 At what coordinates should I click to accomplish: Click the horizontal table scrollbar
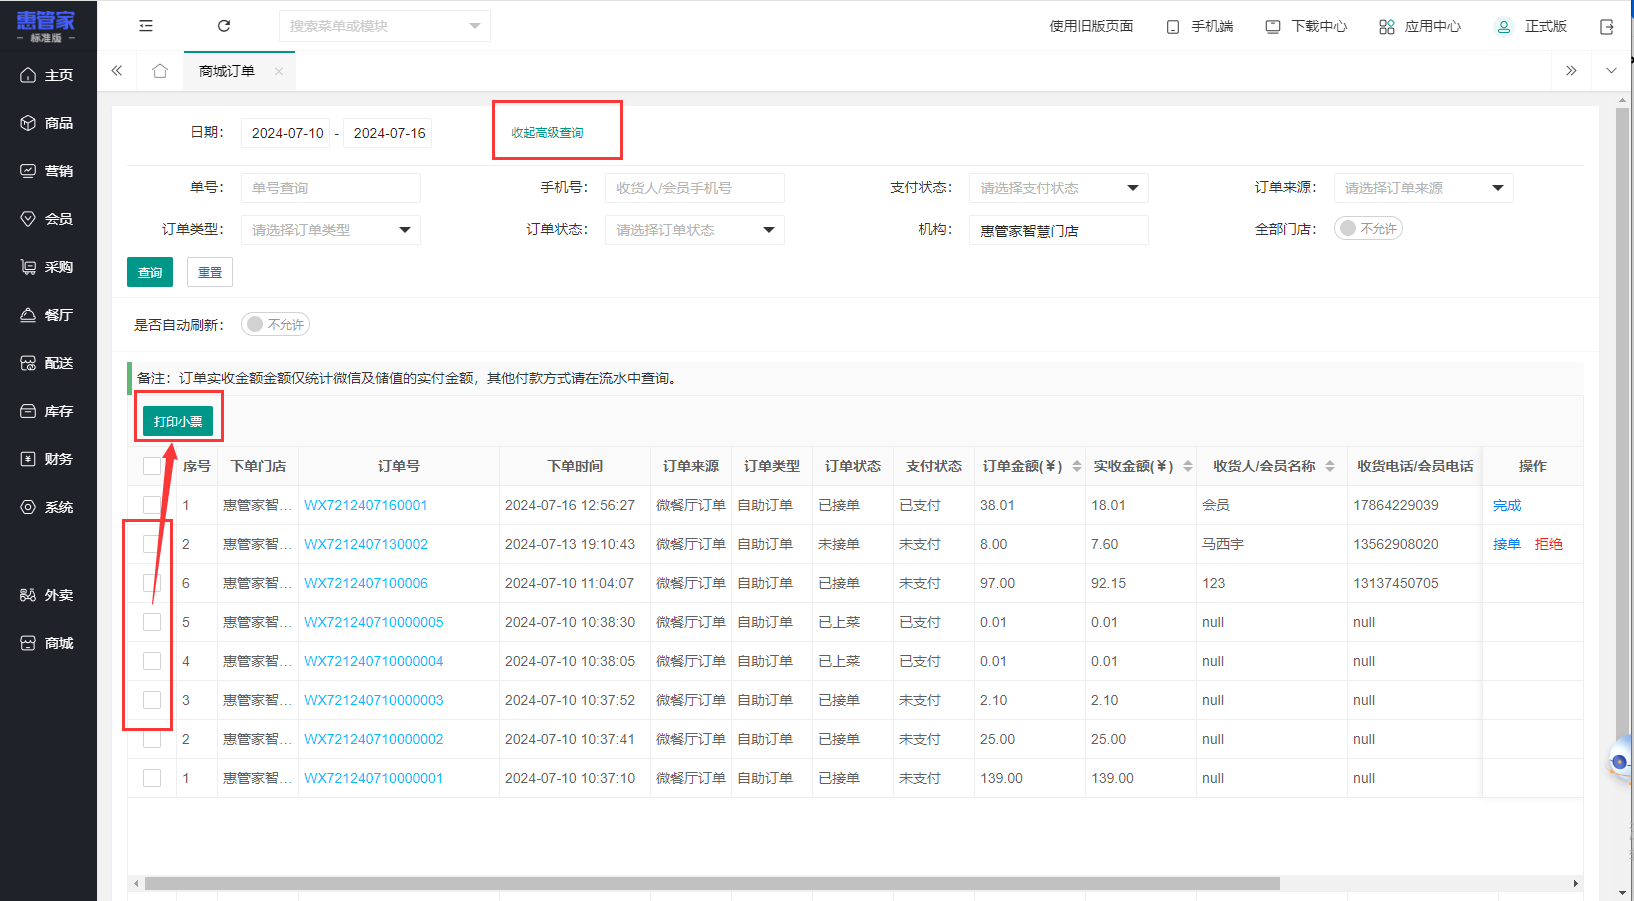[x=712, y=884]
